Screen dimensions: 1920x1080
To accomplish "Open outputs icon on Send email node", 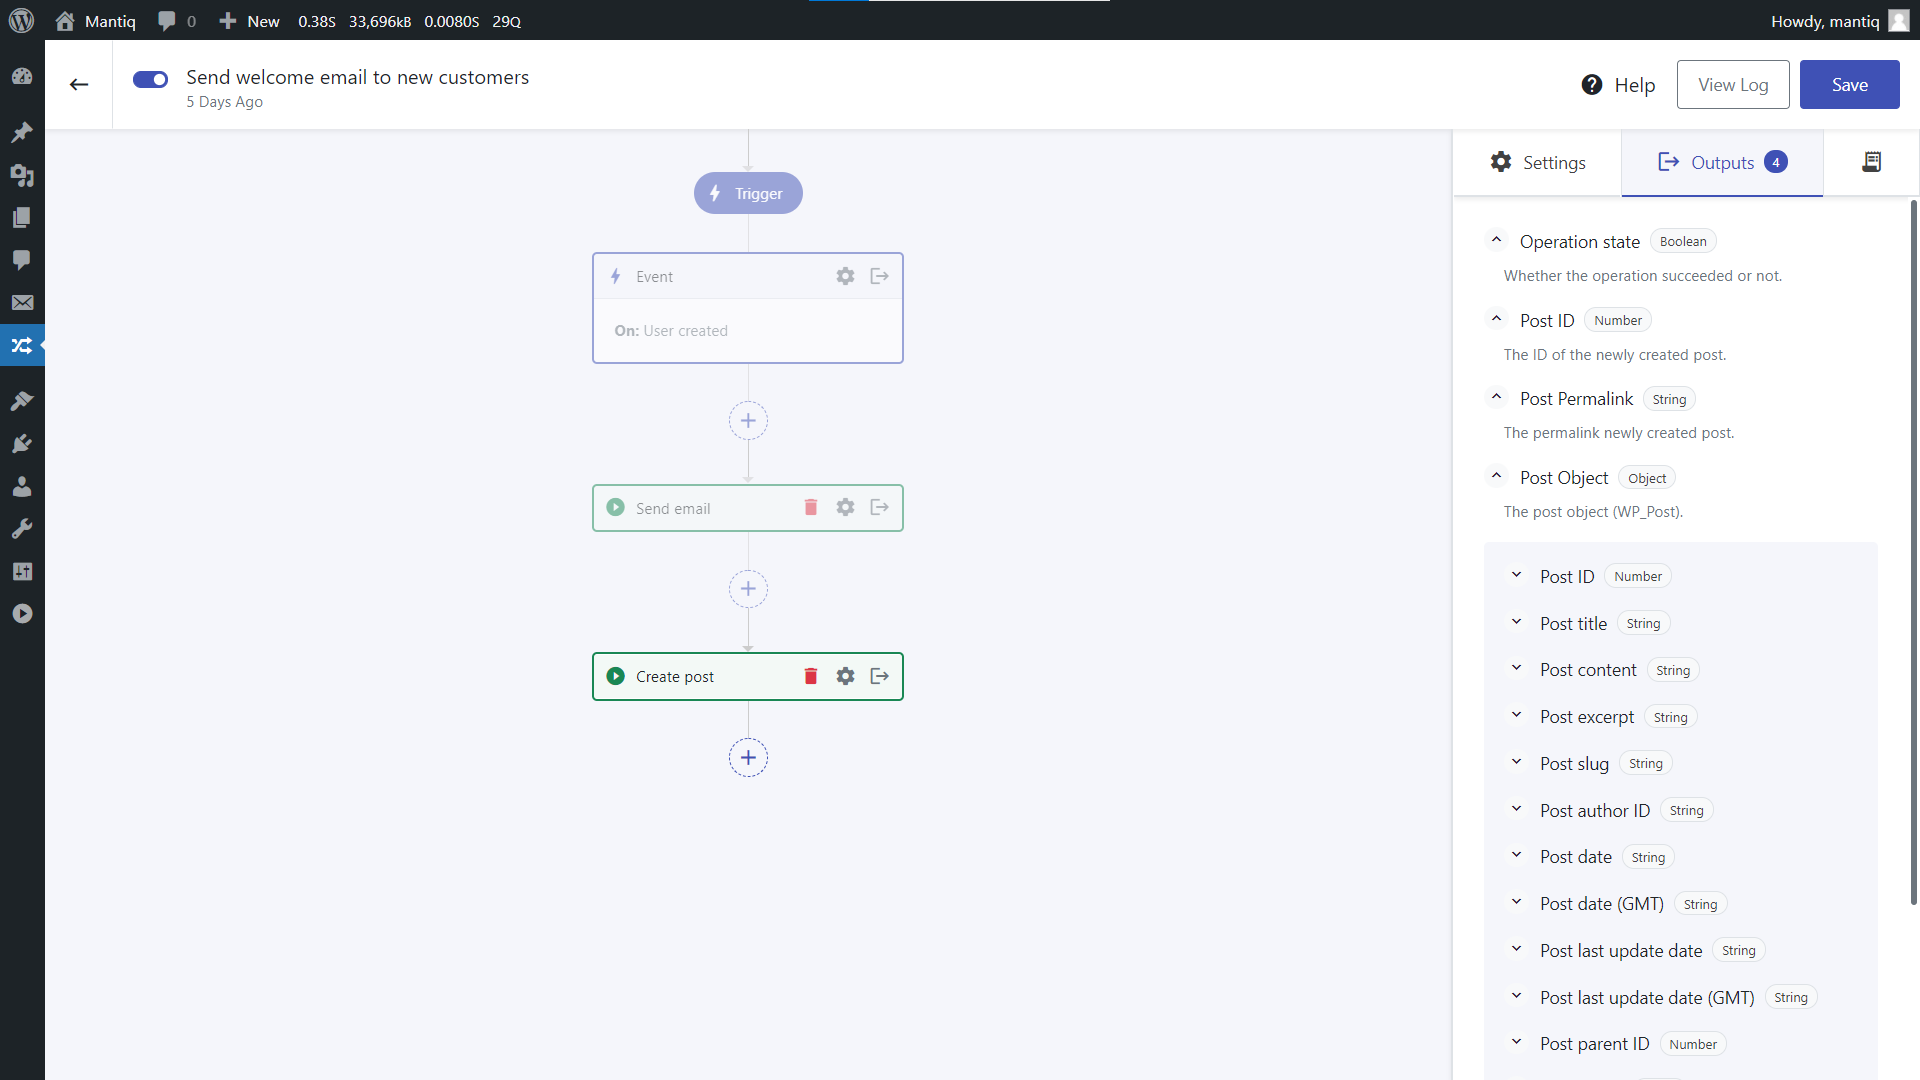I will 880,508.
